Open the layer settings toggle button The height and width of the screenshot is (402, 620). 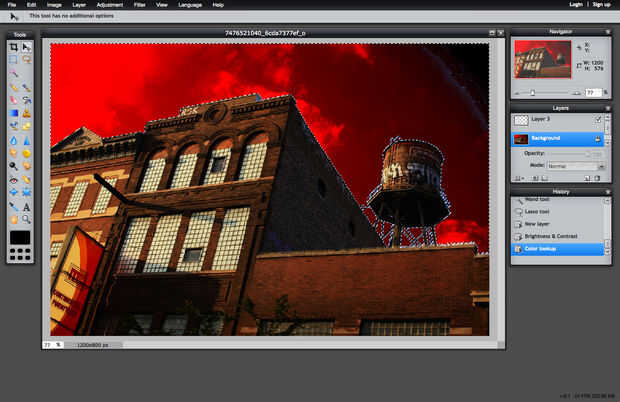(x=518, y=179)
